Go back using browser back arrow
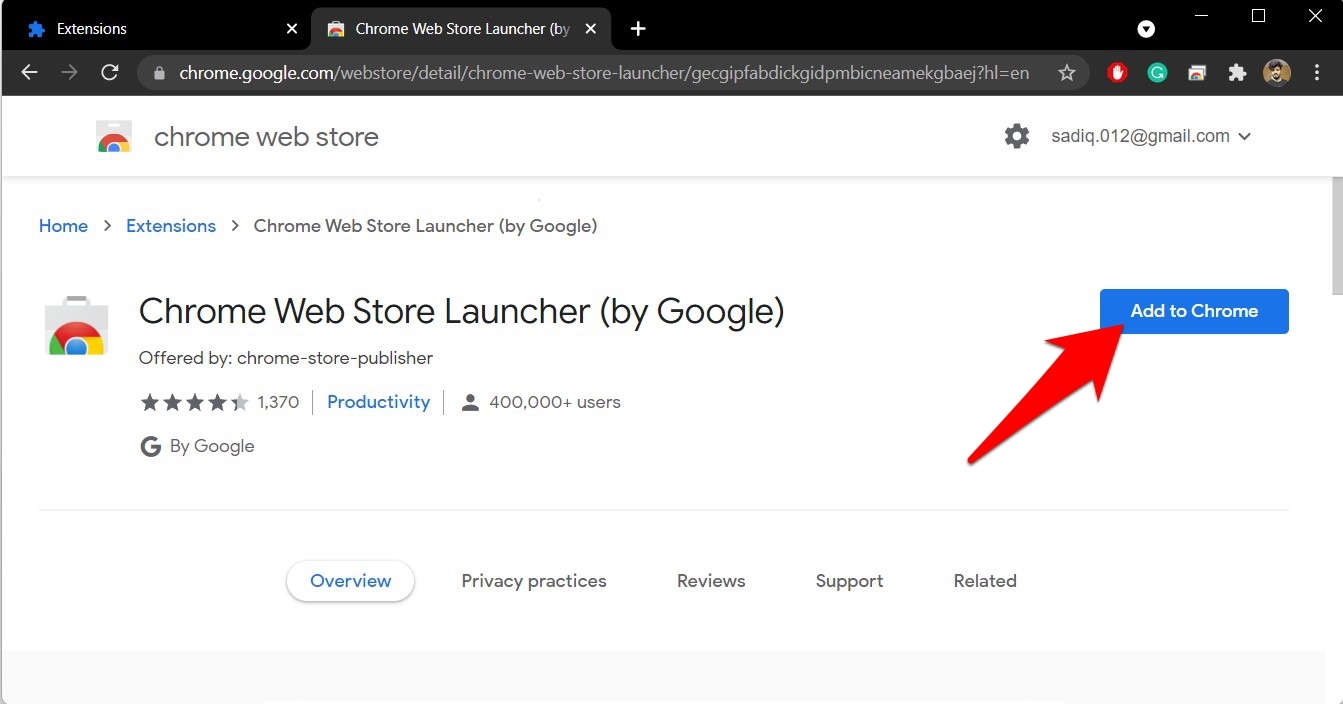The image size is (1343, 704). click(x=29, y=72)
